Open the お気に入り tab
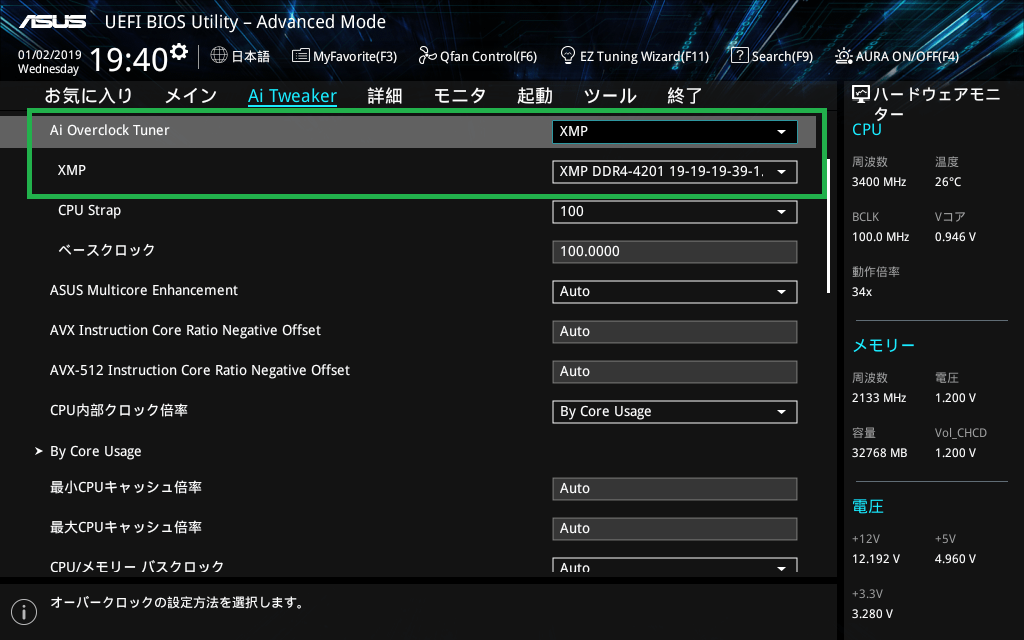The image size is (1024, 640). 89,96
